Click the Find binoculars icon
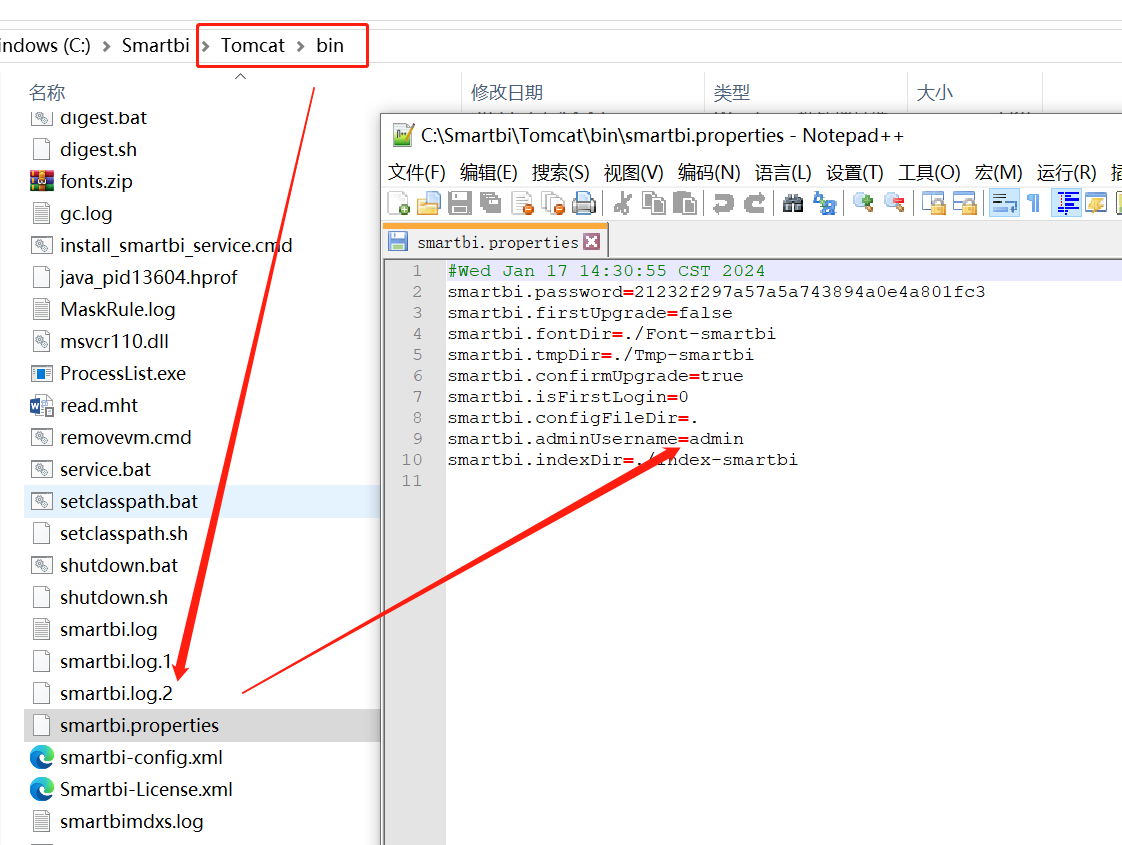The width and height of the screenshot is (1122, 845). [793, 204]
